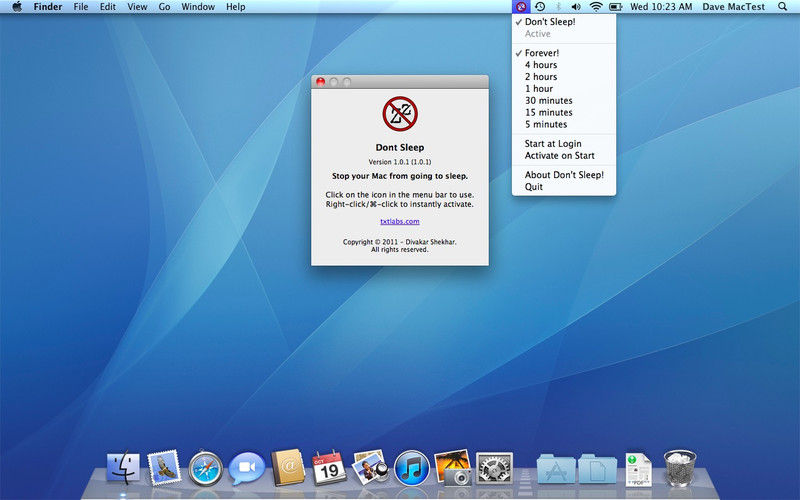Open the Go menu
This screenshot has height=500, width=800.
coord(164,7)
